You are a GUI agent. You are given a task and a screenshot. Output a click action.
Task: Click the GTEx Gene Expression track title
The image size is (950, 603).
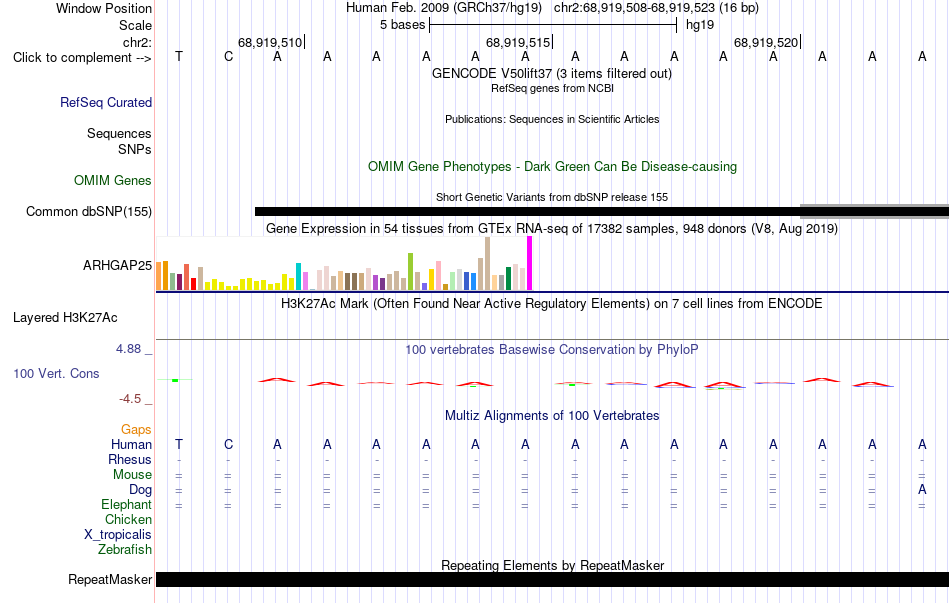tap(552, 229)
